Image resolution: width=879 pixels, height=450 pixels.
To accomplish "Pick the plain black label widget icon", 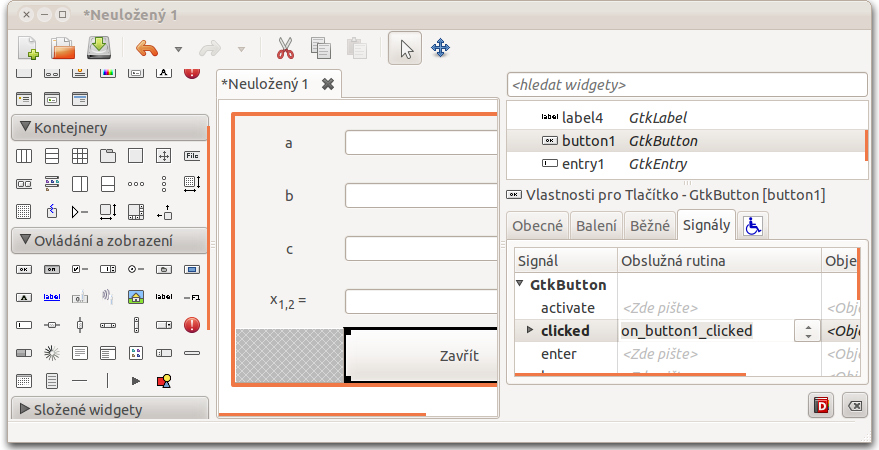I will [x=164, y=297].
